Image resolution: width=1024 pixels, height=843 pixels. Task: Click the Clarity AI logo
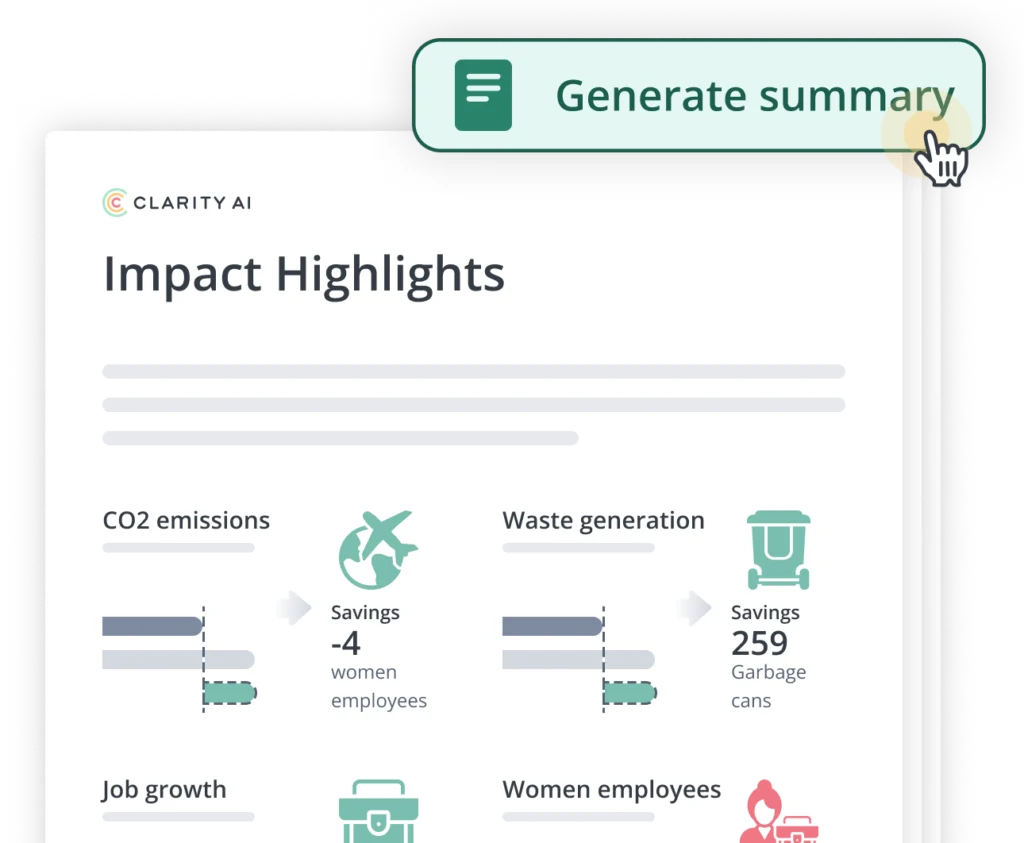click(x=177, y=203)
